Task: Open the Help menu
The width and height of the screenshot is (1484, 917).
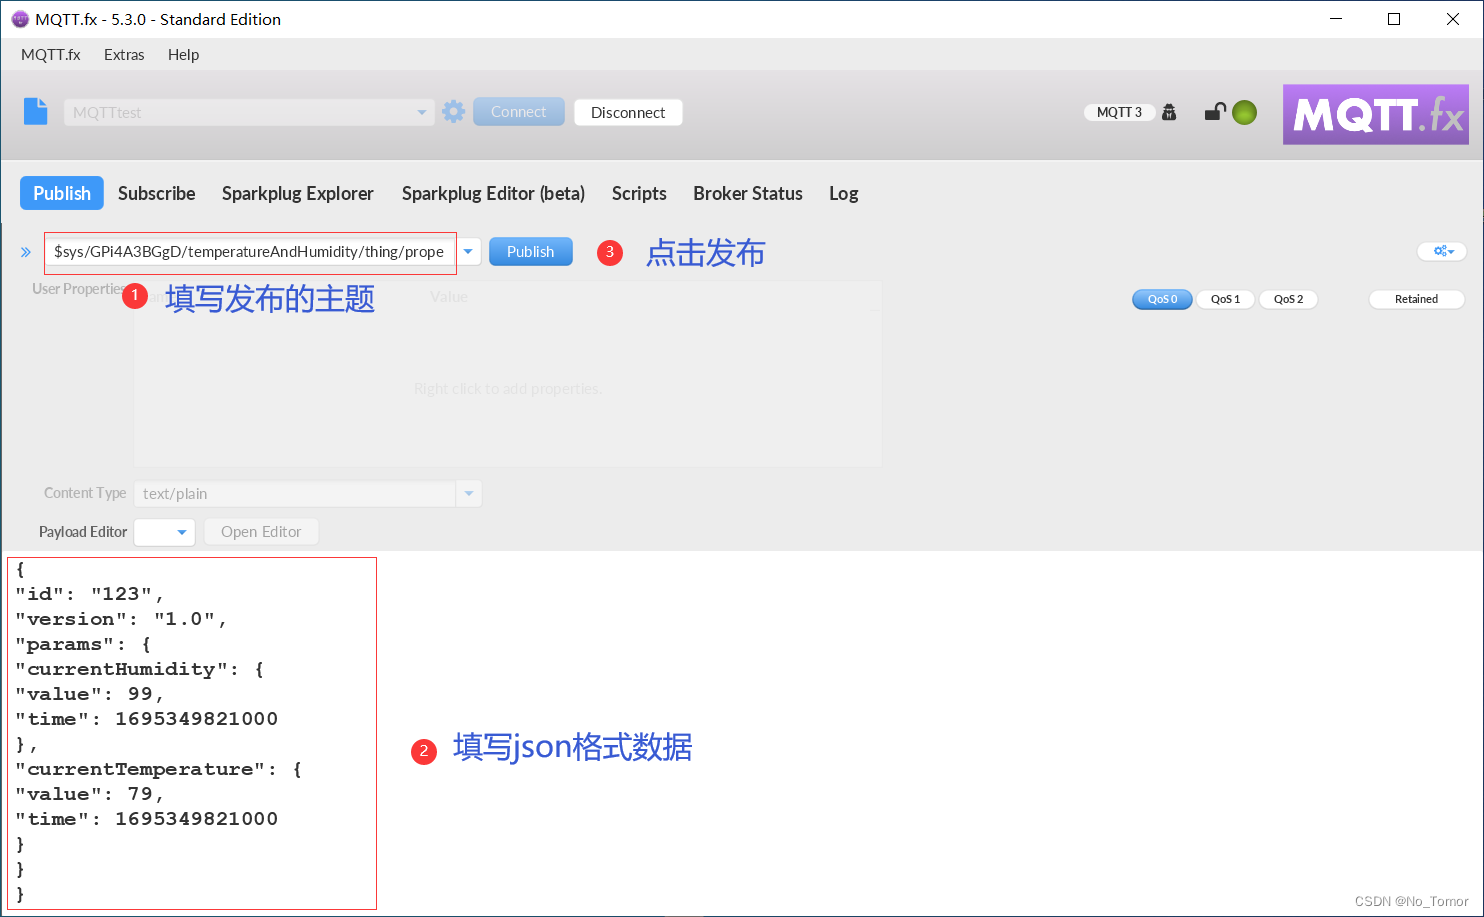Action: (x=183, y=54)
